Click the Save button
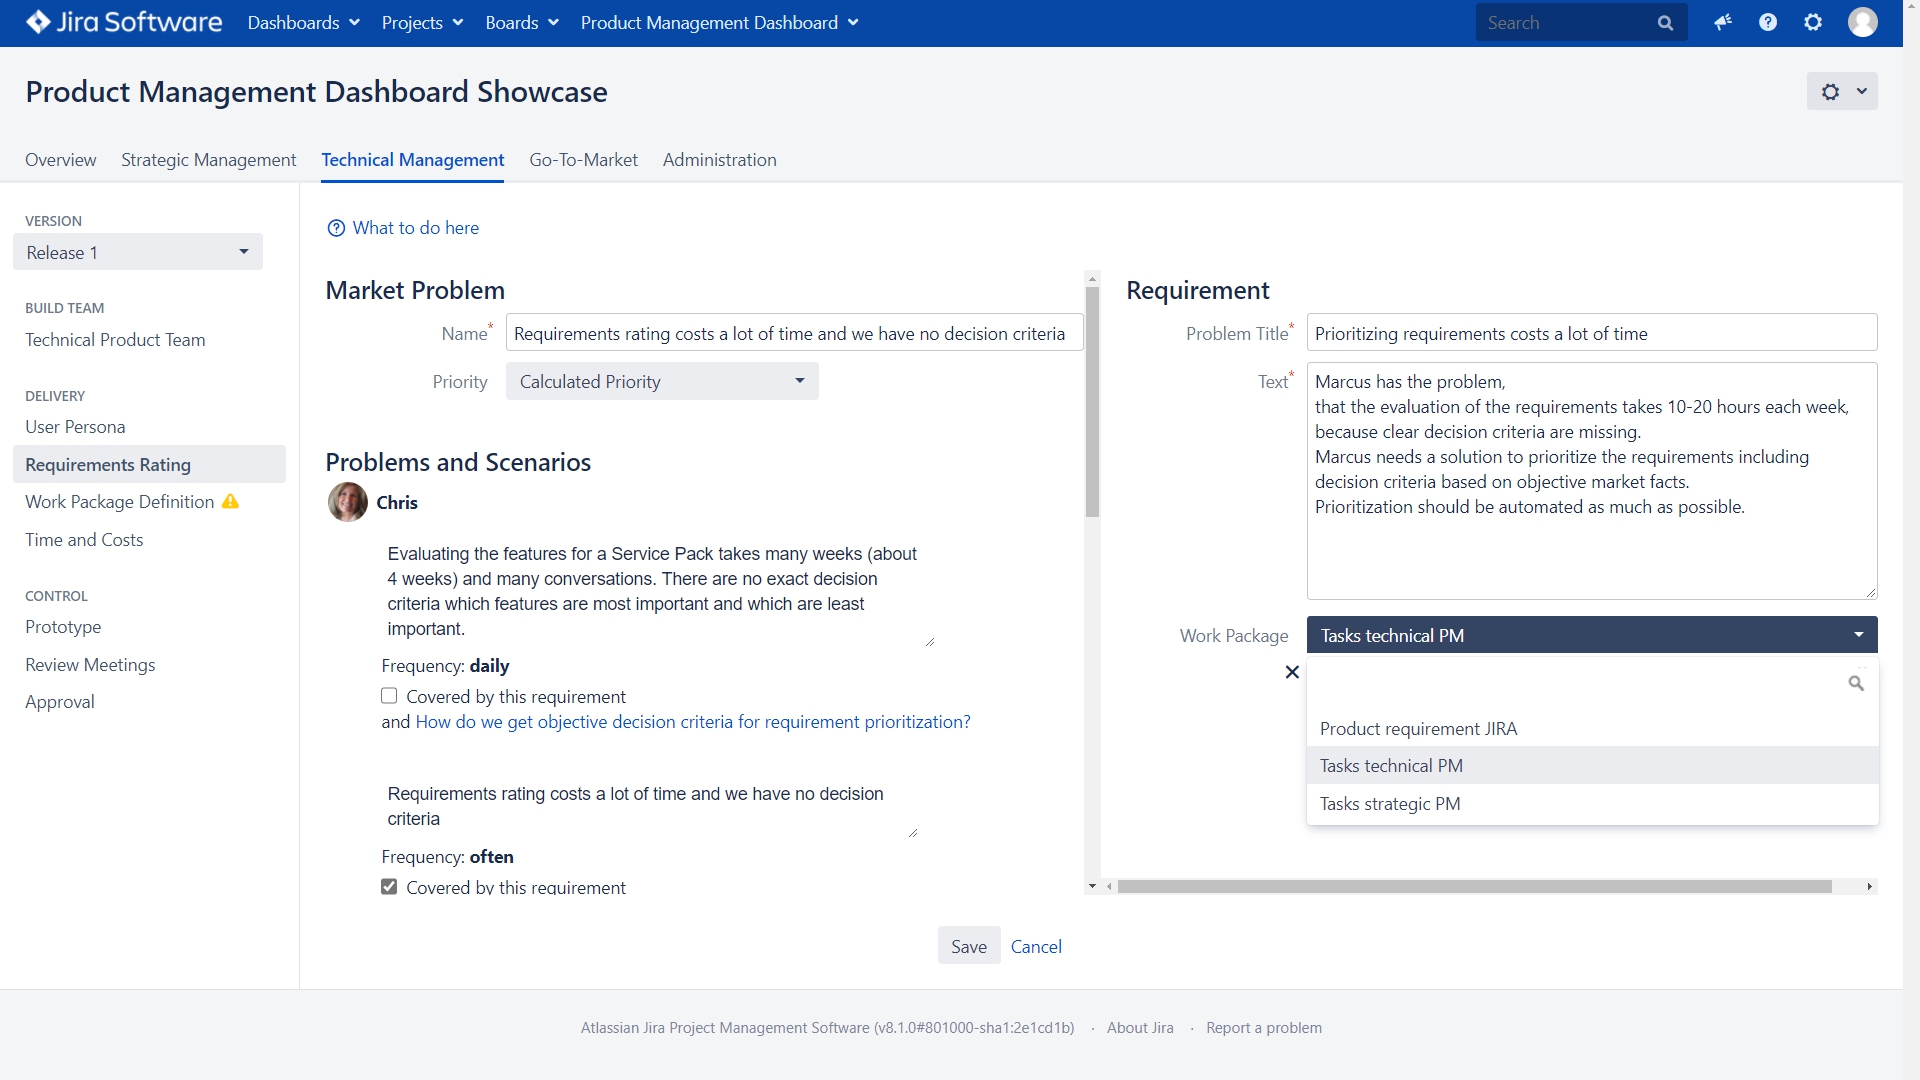 pos(968,945)
